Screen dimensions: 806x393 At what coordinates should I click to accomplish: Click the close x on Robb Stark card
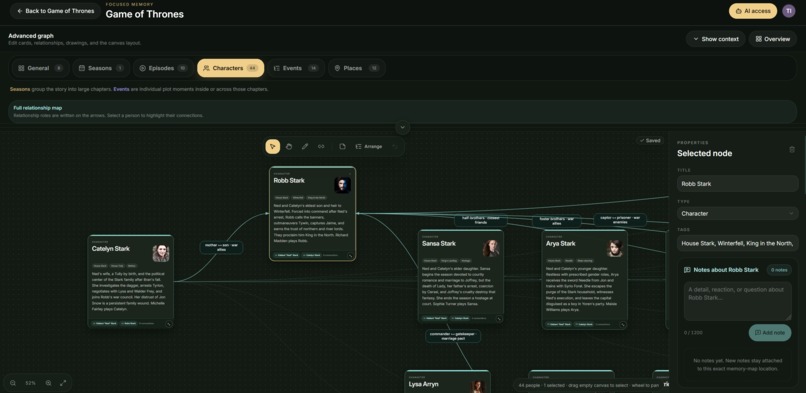coord(350,173)
